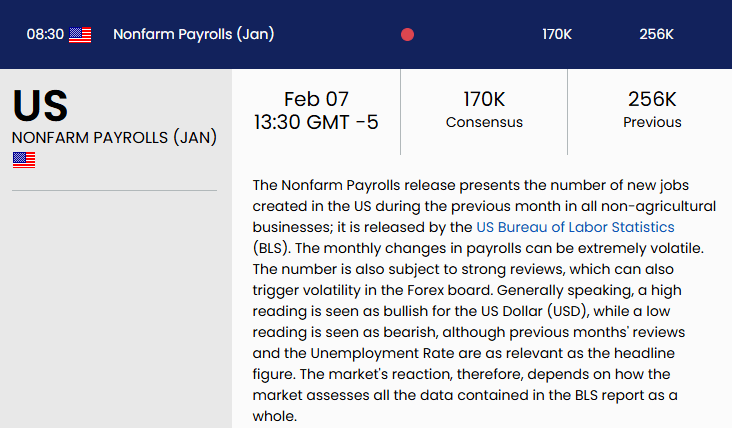The height and width of the screenshot is (428, 732).
Task: Click the large 170K figure above Consensus
Action: point(485,99)
